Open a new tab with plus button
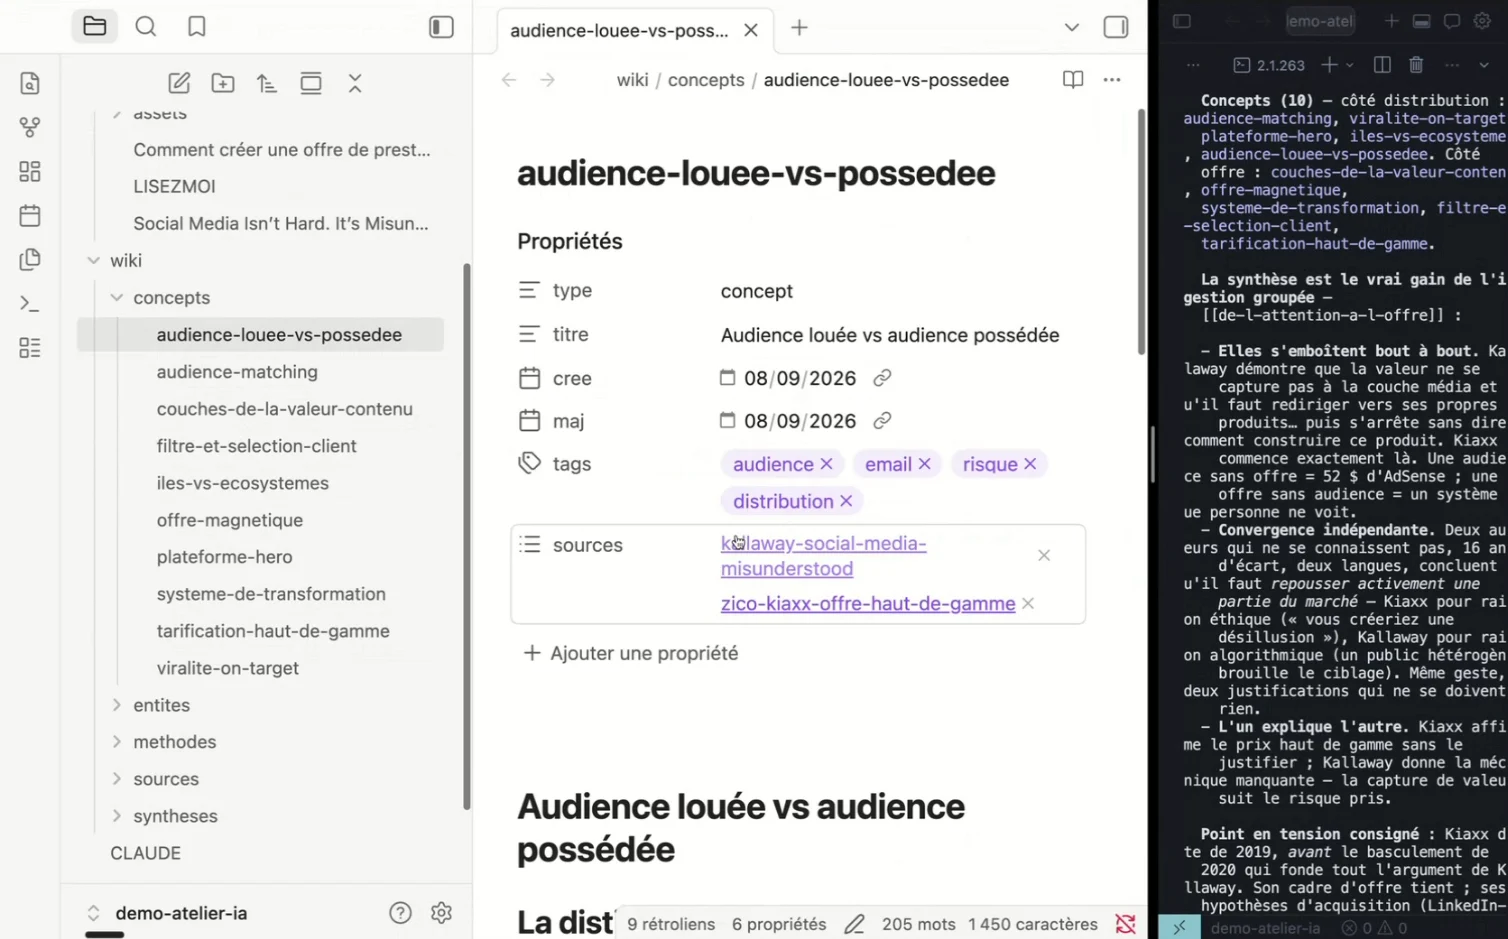The height and width of the screenshot is (939, 1508). [x=799, y=28]
